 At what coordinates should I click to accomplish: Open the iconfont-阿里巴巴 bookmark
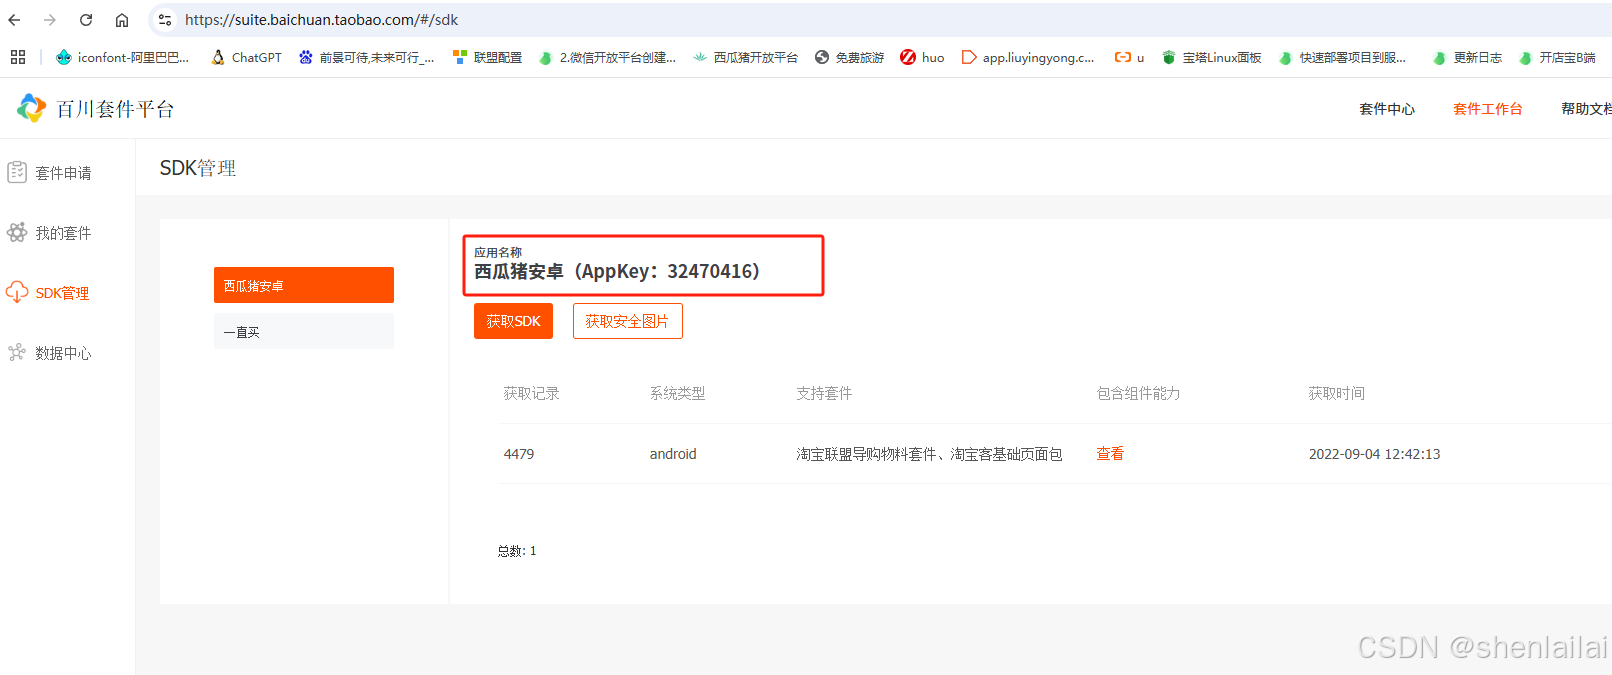122,57
